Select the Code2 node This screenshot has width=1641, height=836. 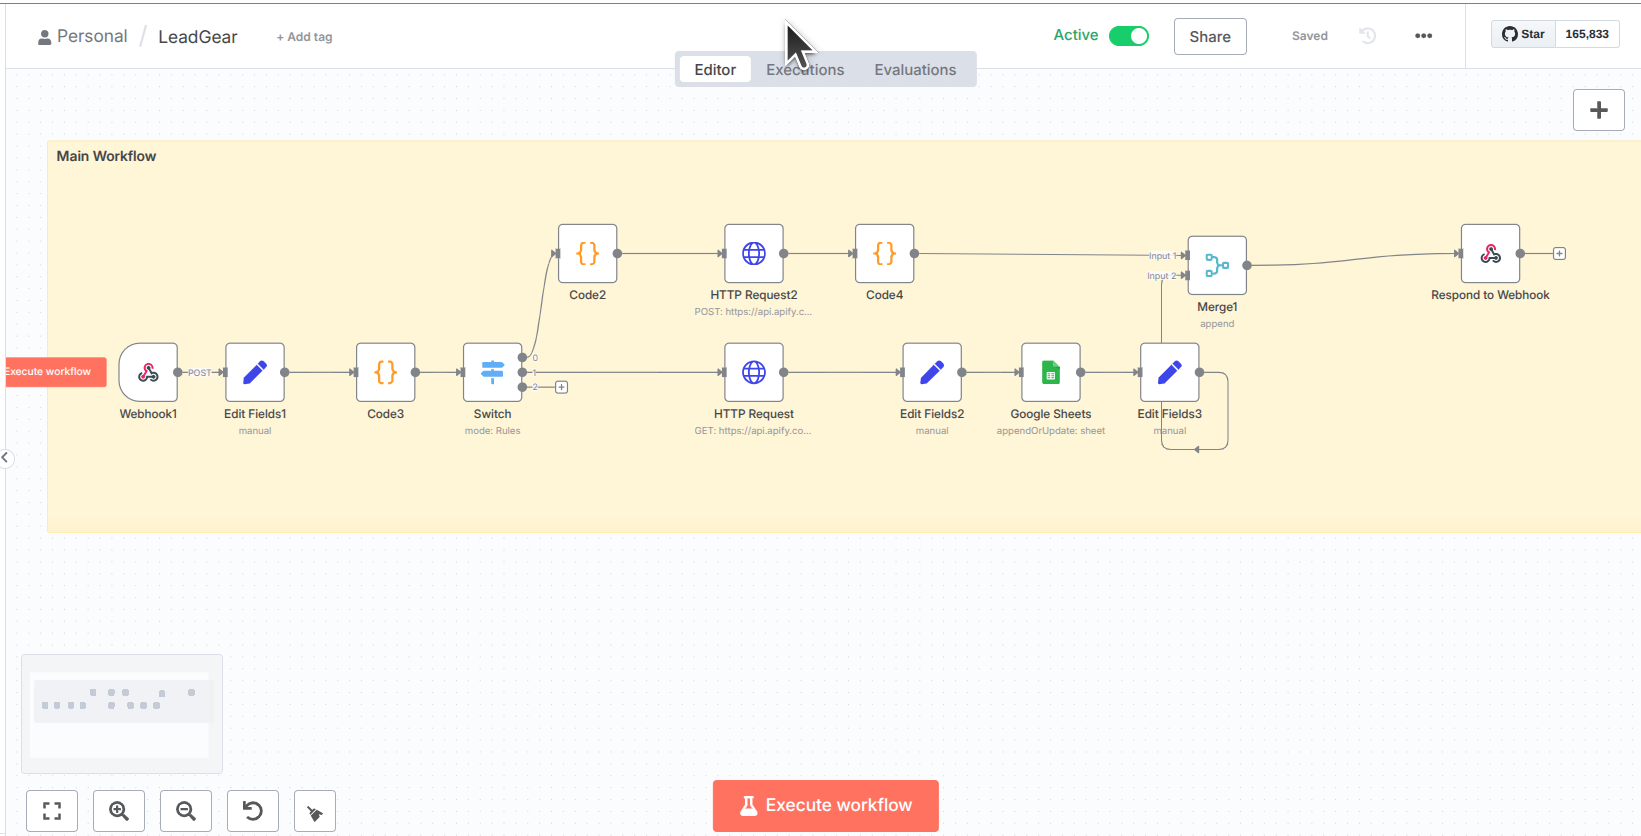(x=588, y=253)
